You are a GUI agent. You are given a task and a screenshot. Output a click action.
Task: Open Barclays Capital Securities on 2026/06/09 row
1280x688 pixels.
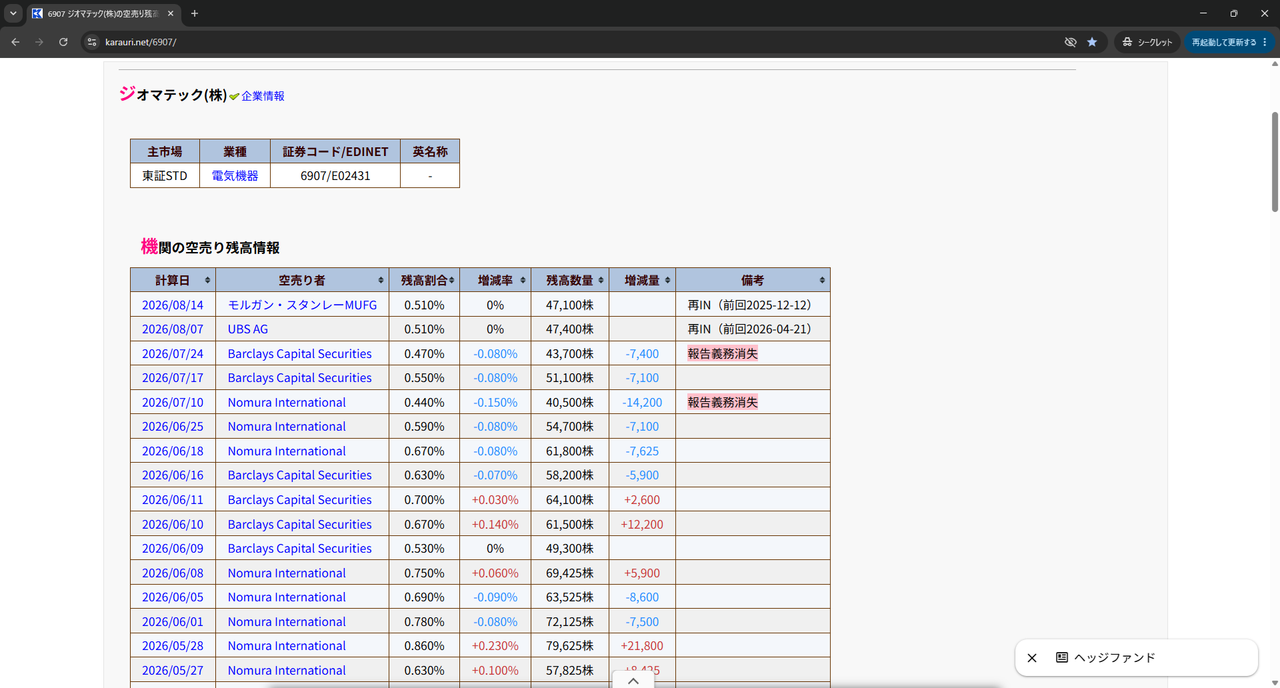pyautogui.click(x=300, y=548)
